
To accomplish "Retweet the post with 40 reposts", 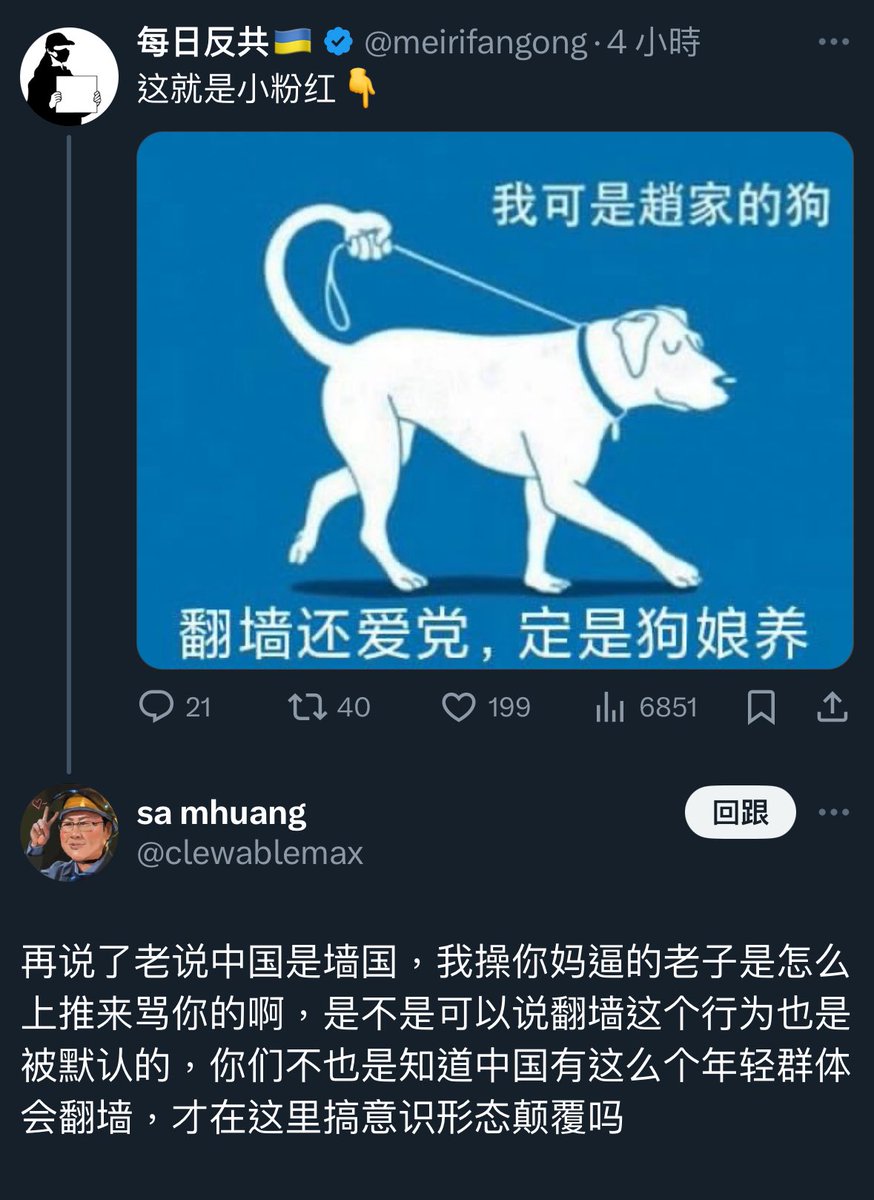I will point(328,707).
